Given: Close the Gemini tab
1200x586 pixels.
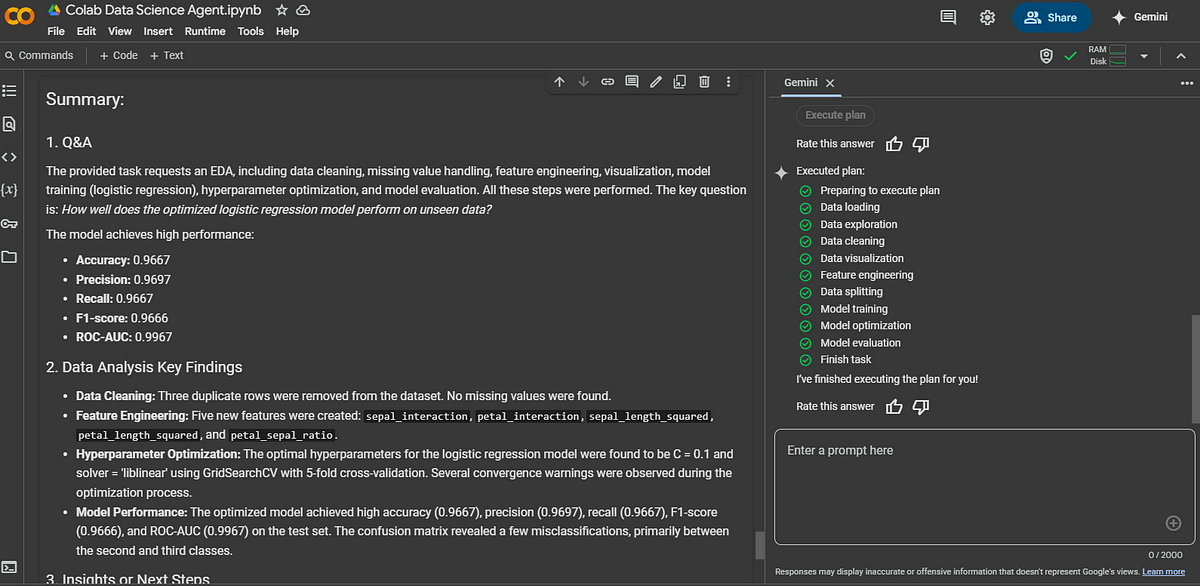Looking at the screenshot, I should point(830,83).
